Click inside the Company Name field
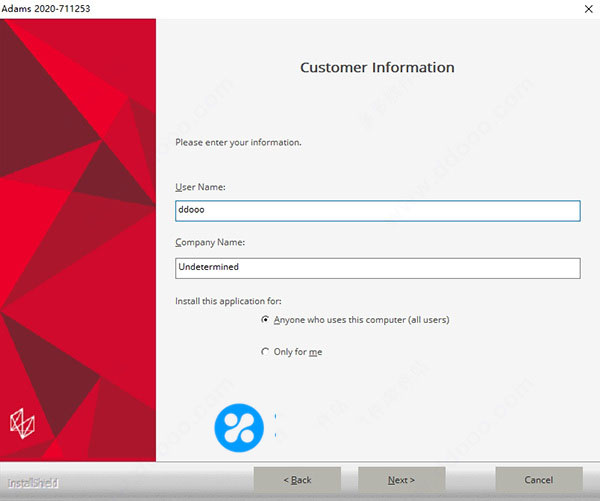Screen dimensions: 600x501 coord(377,268)
